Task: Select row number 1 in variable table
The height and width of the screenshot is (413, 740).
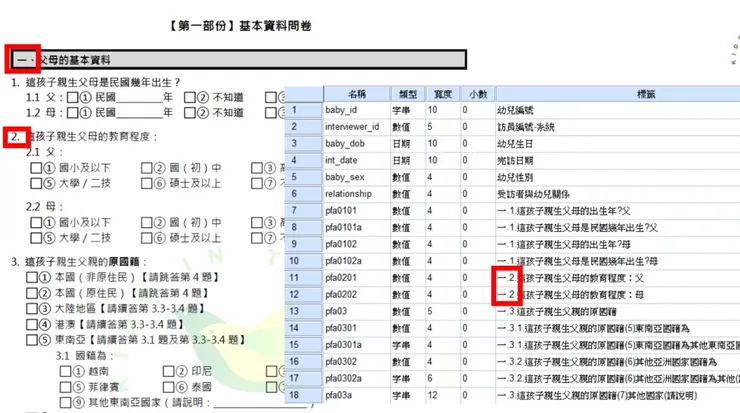Action: pyautogui.click(x=303, y=110)
